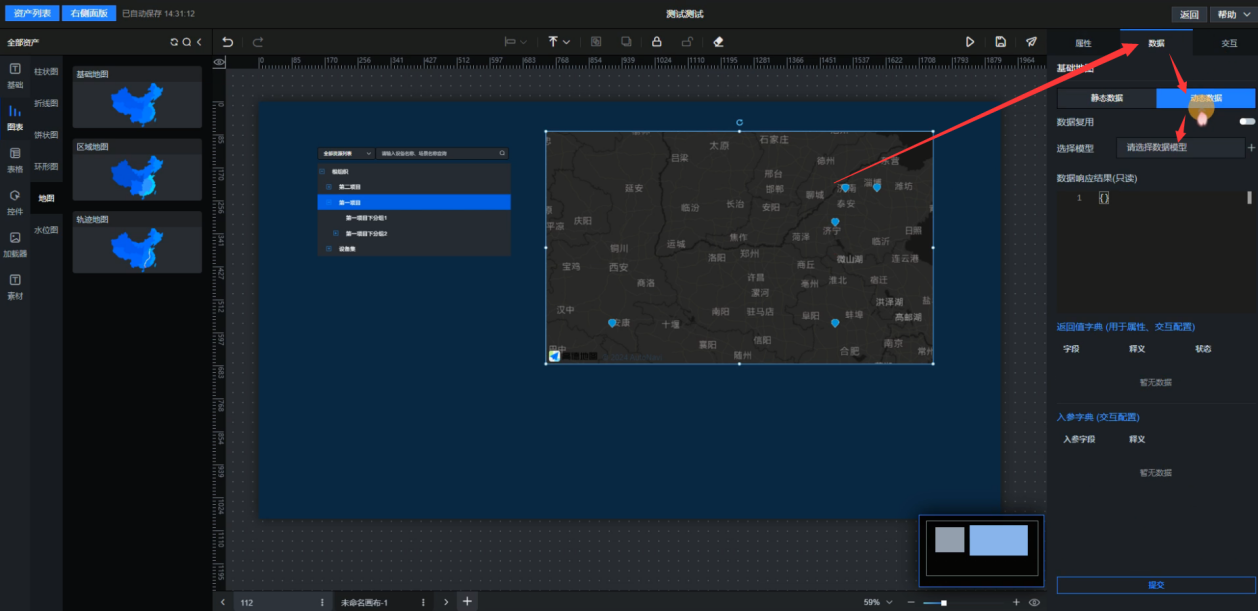1258x611 pixels.
Task: Switch to the 交互 tab
Action: click(x=1229, y=43)
